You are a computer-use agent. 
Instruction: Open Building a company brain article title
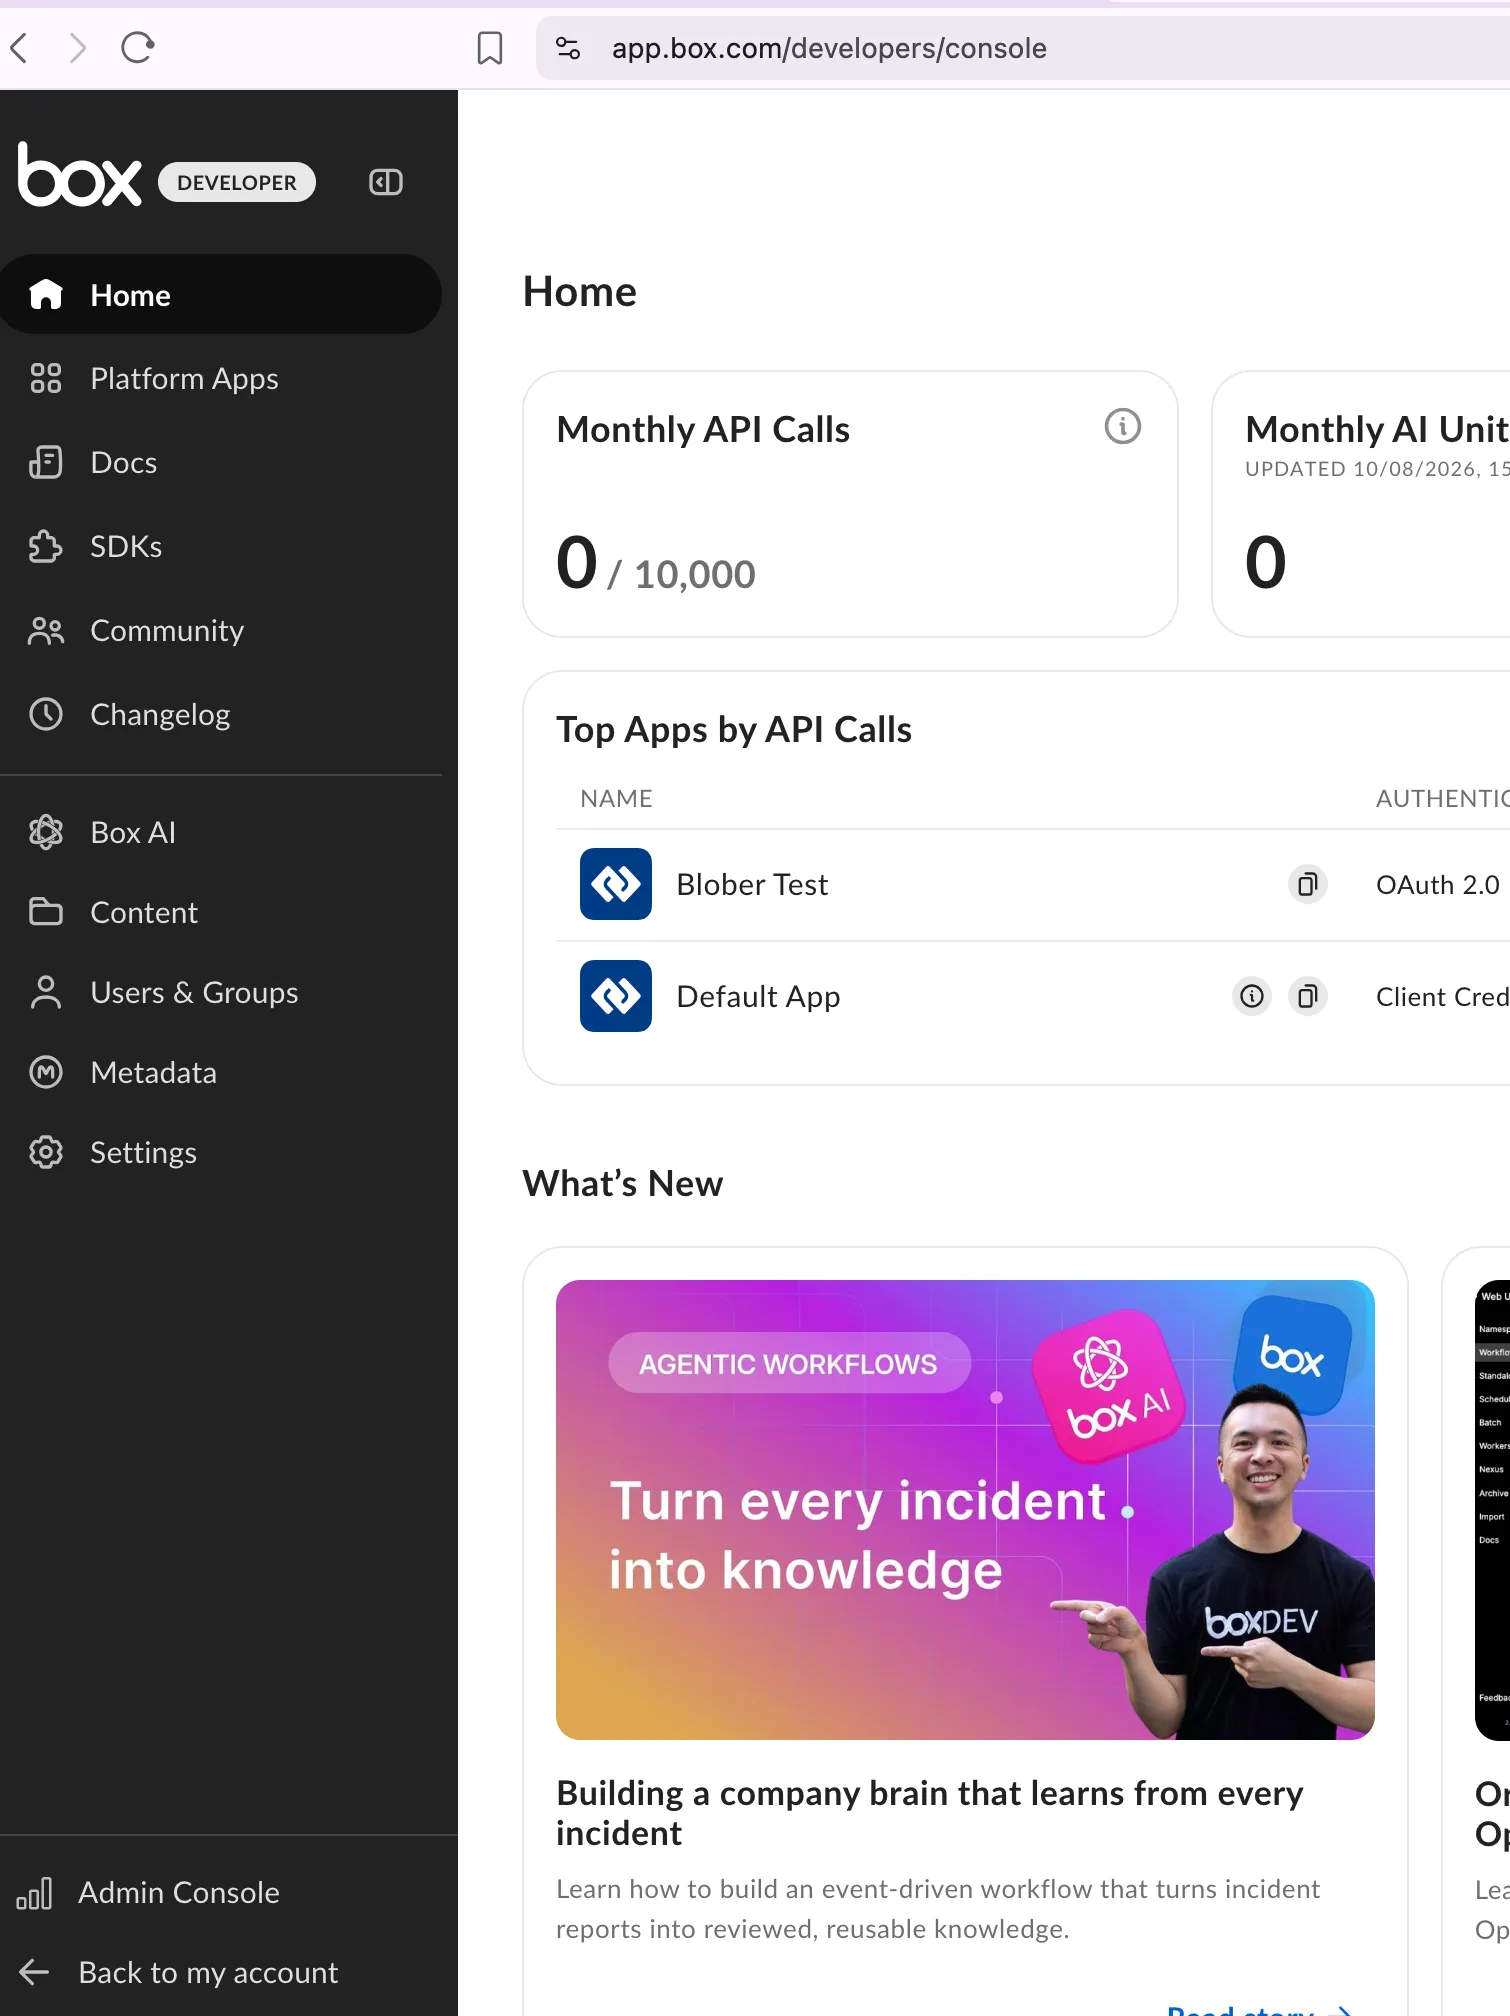point(929,1812)
